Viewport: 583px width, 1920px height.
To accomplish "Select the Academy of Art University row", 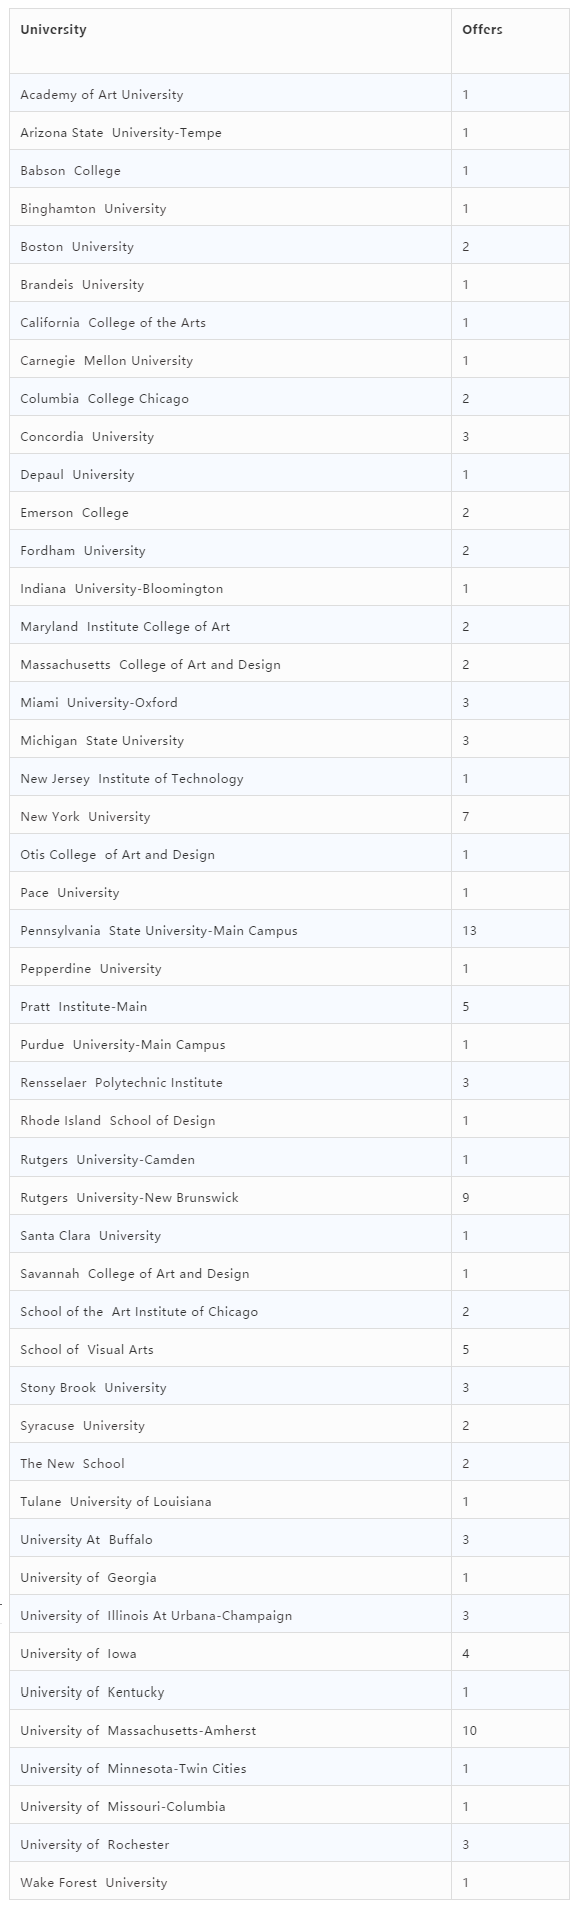I will coord(290,94).
